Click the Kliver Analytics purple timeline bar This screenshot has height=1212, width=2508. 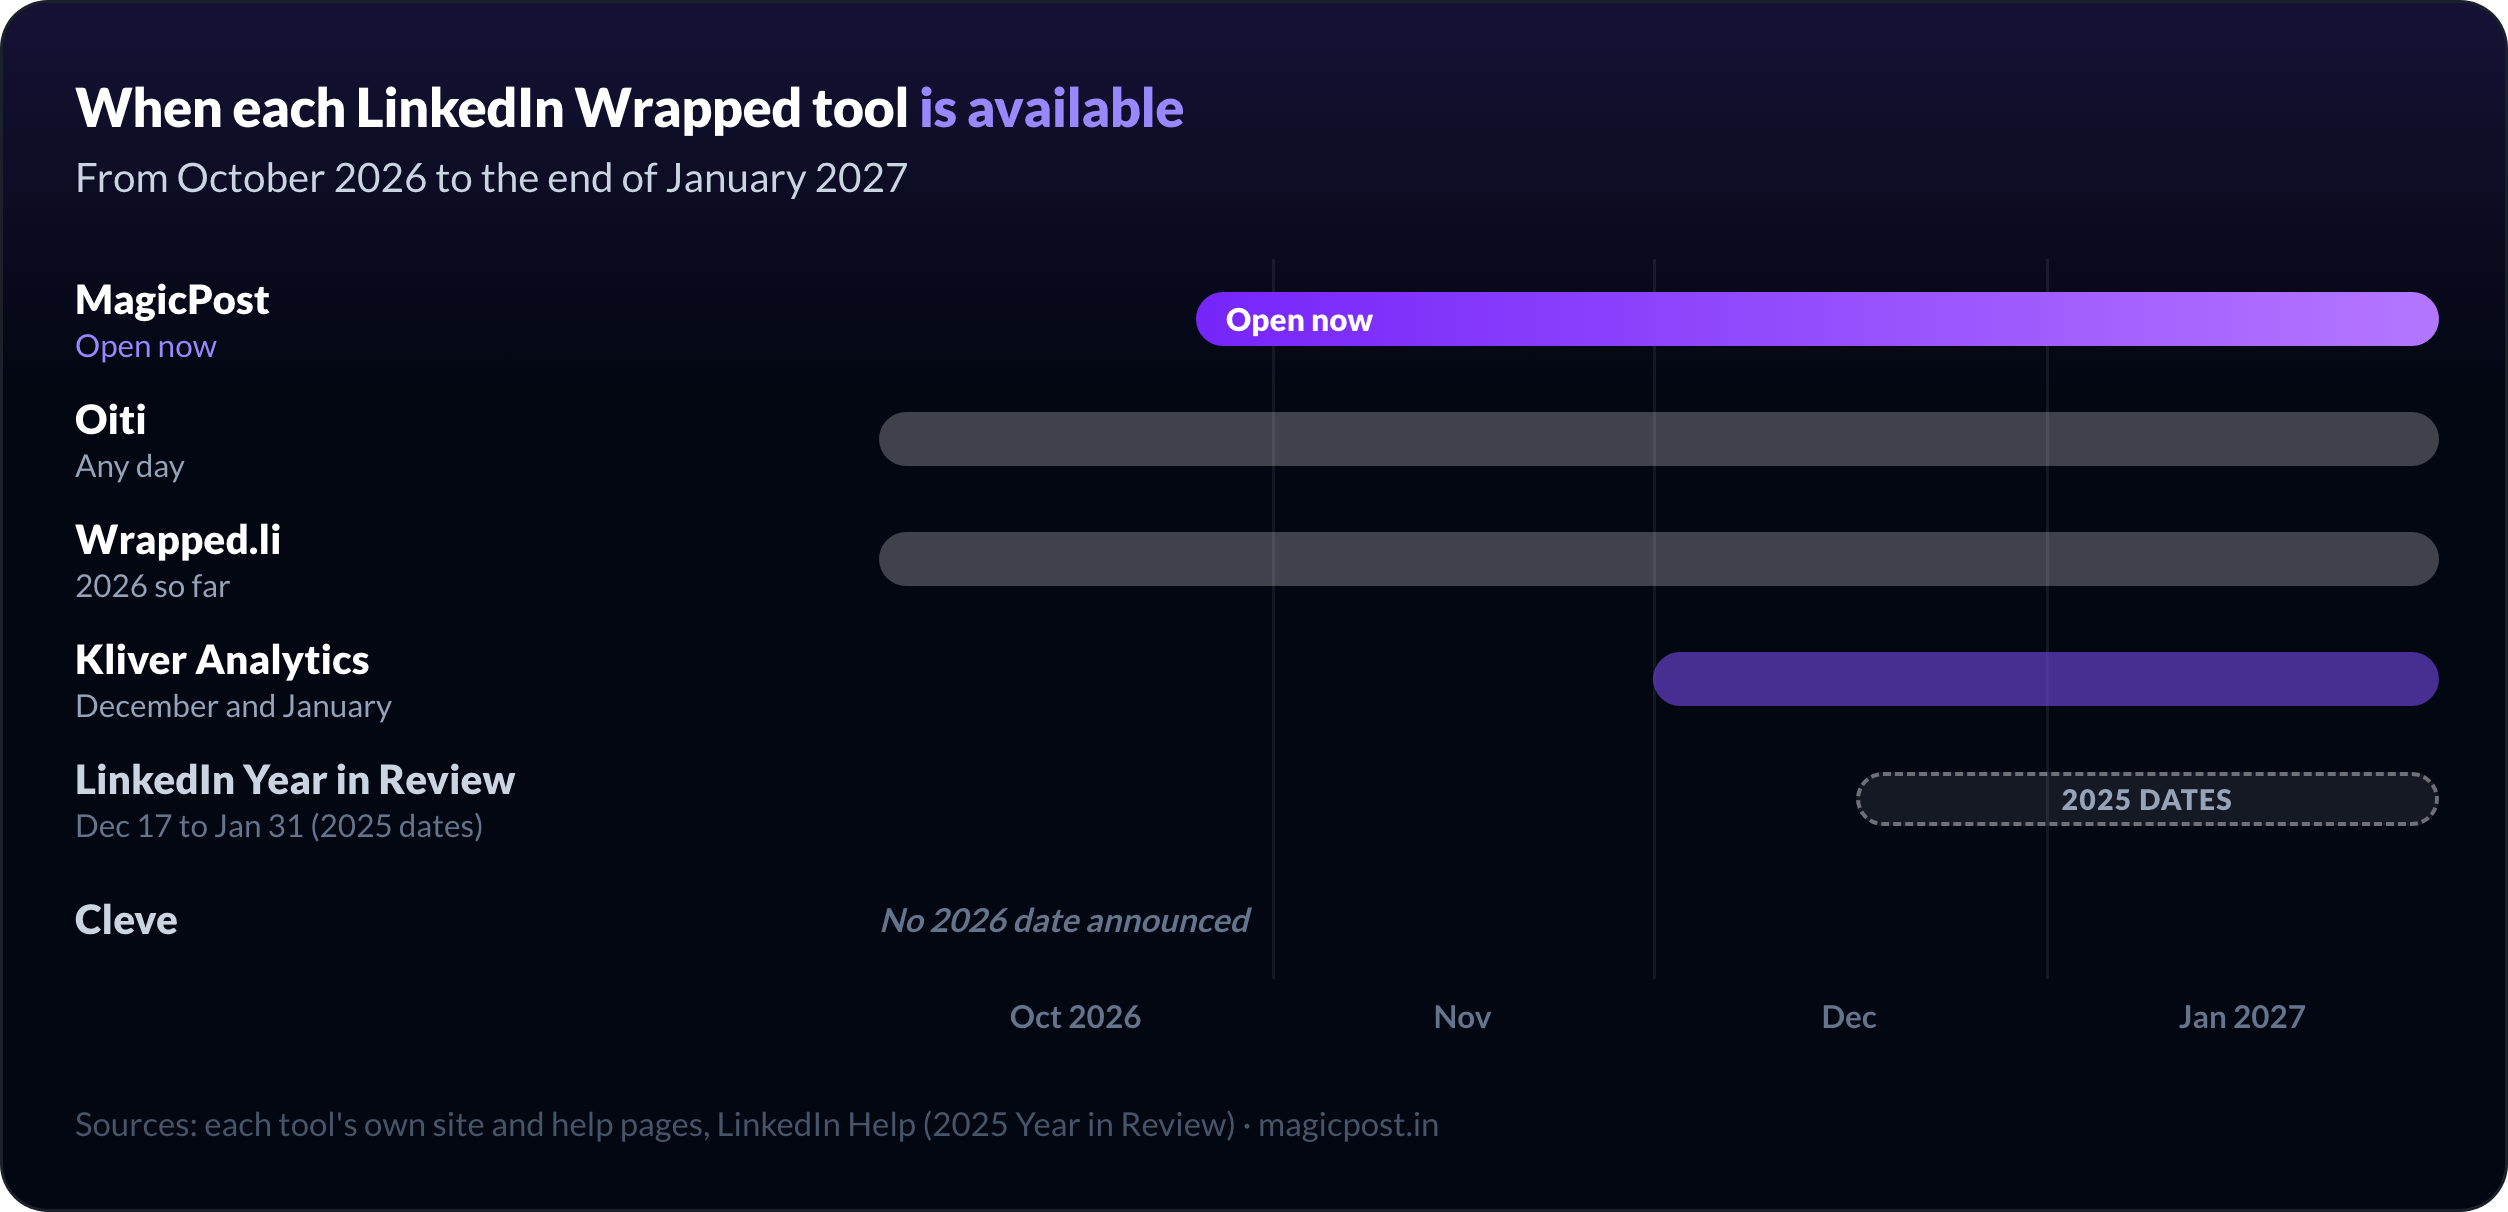(x=2045, y=679)
